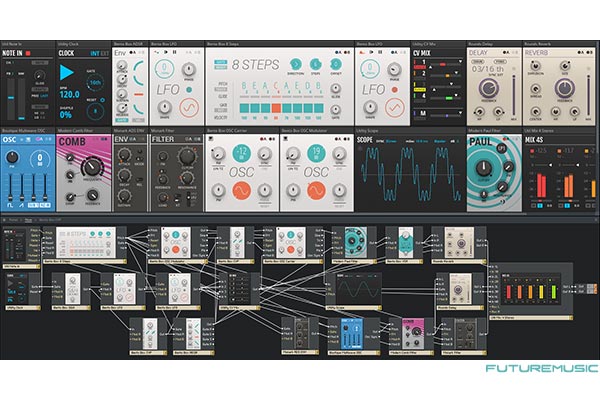Click the right pill button on DELAY
Screen dimensions: 600x400
point(500,61)
